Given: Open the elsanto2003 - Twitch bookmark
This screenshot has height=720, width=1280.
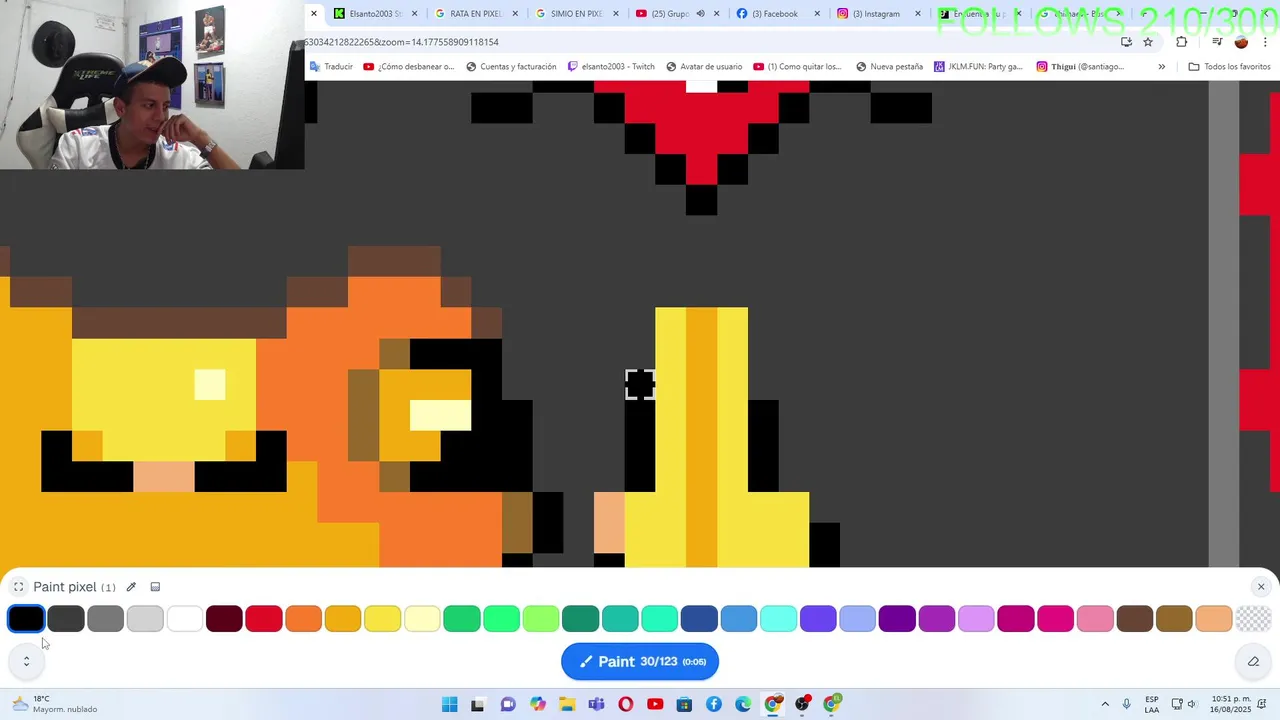Looking at the screenshot, I should [611, 67].
